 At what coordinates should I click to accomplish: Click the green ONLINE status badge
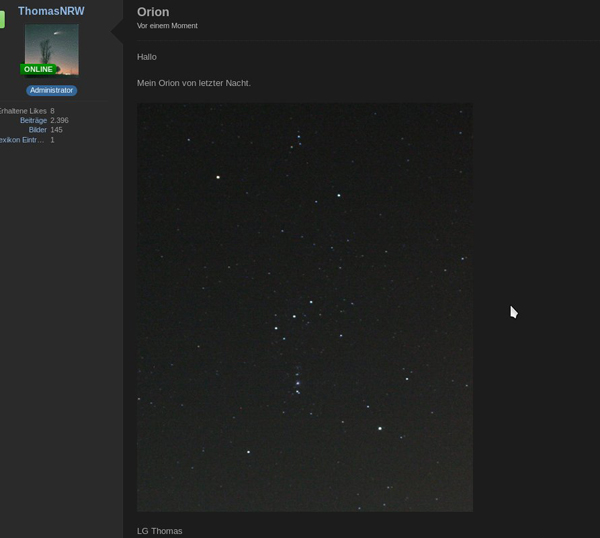coord(38,69)
